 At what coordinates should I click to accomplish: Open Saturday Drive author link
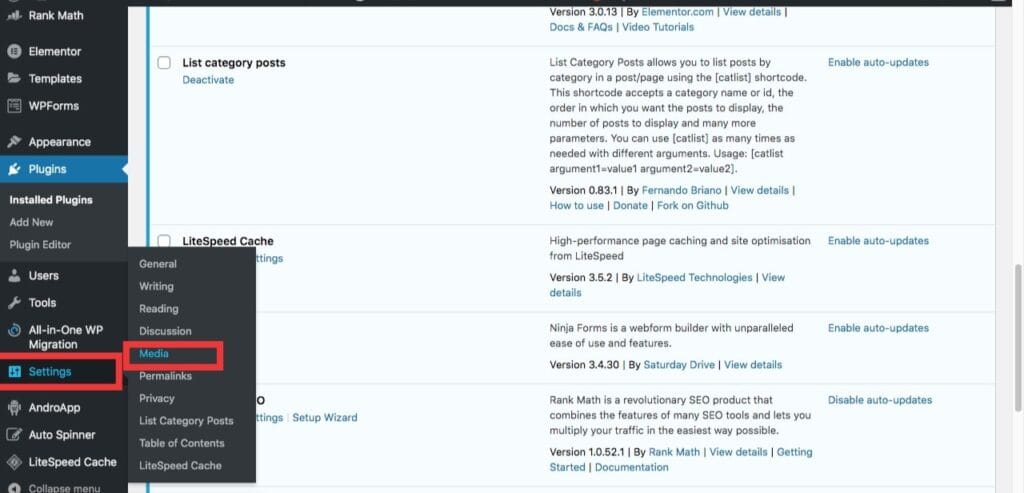[679, 365]
